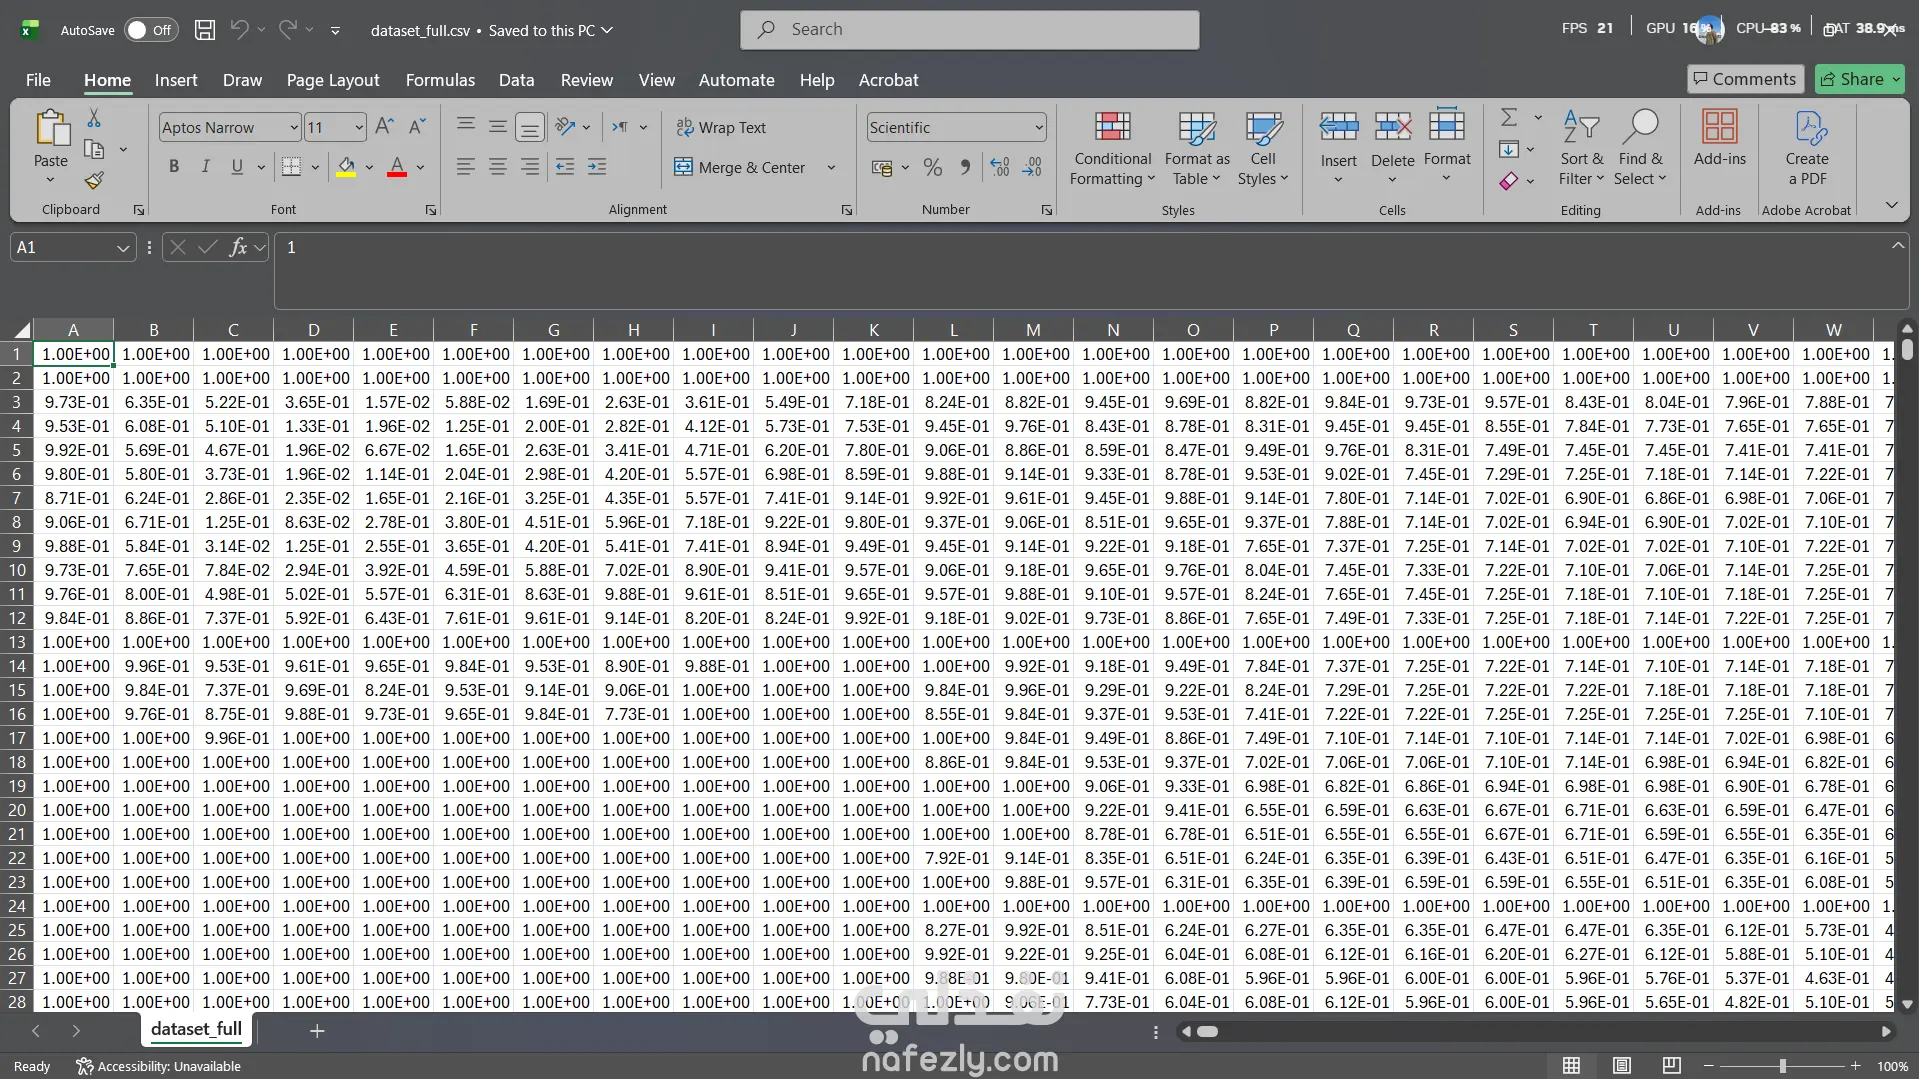Select column header G
Screen dimensions: 1919x1079
click(553, 330)
